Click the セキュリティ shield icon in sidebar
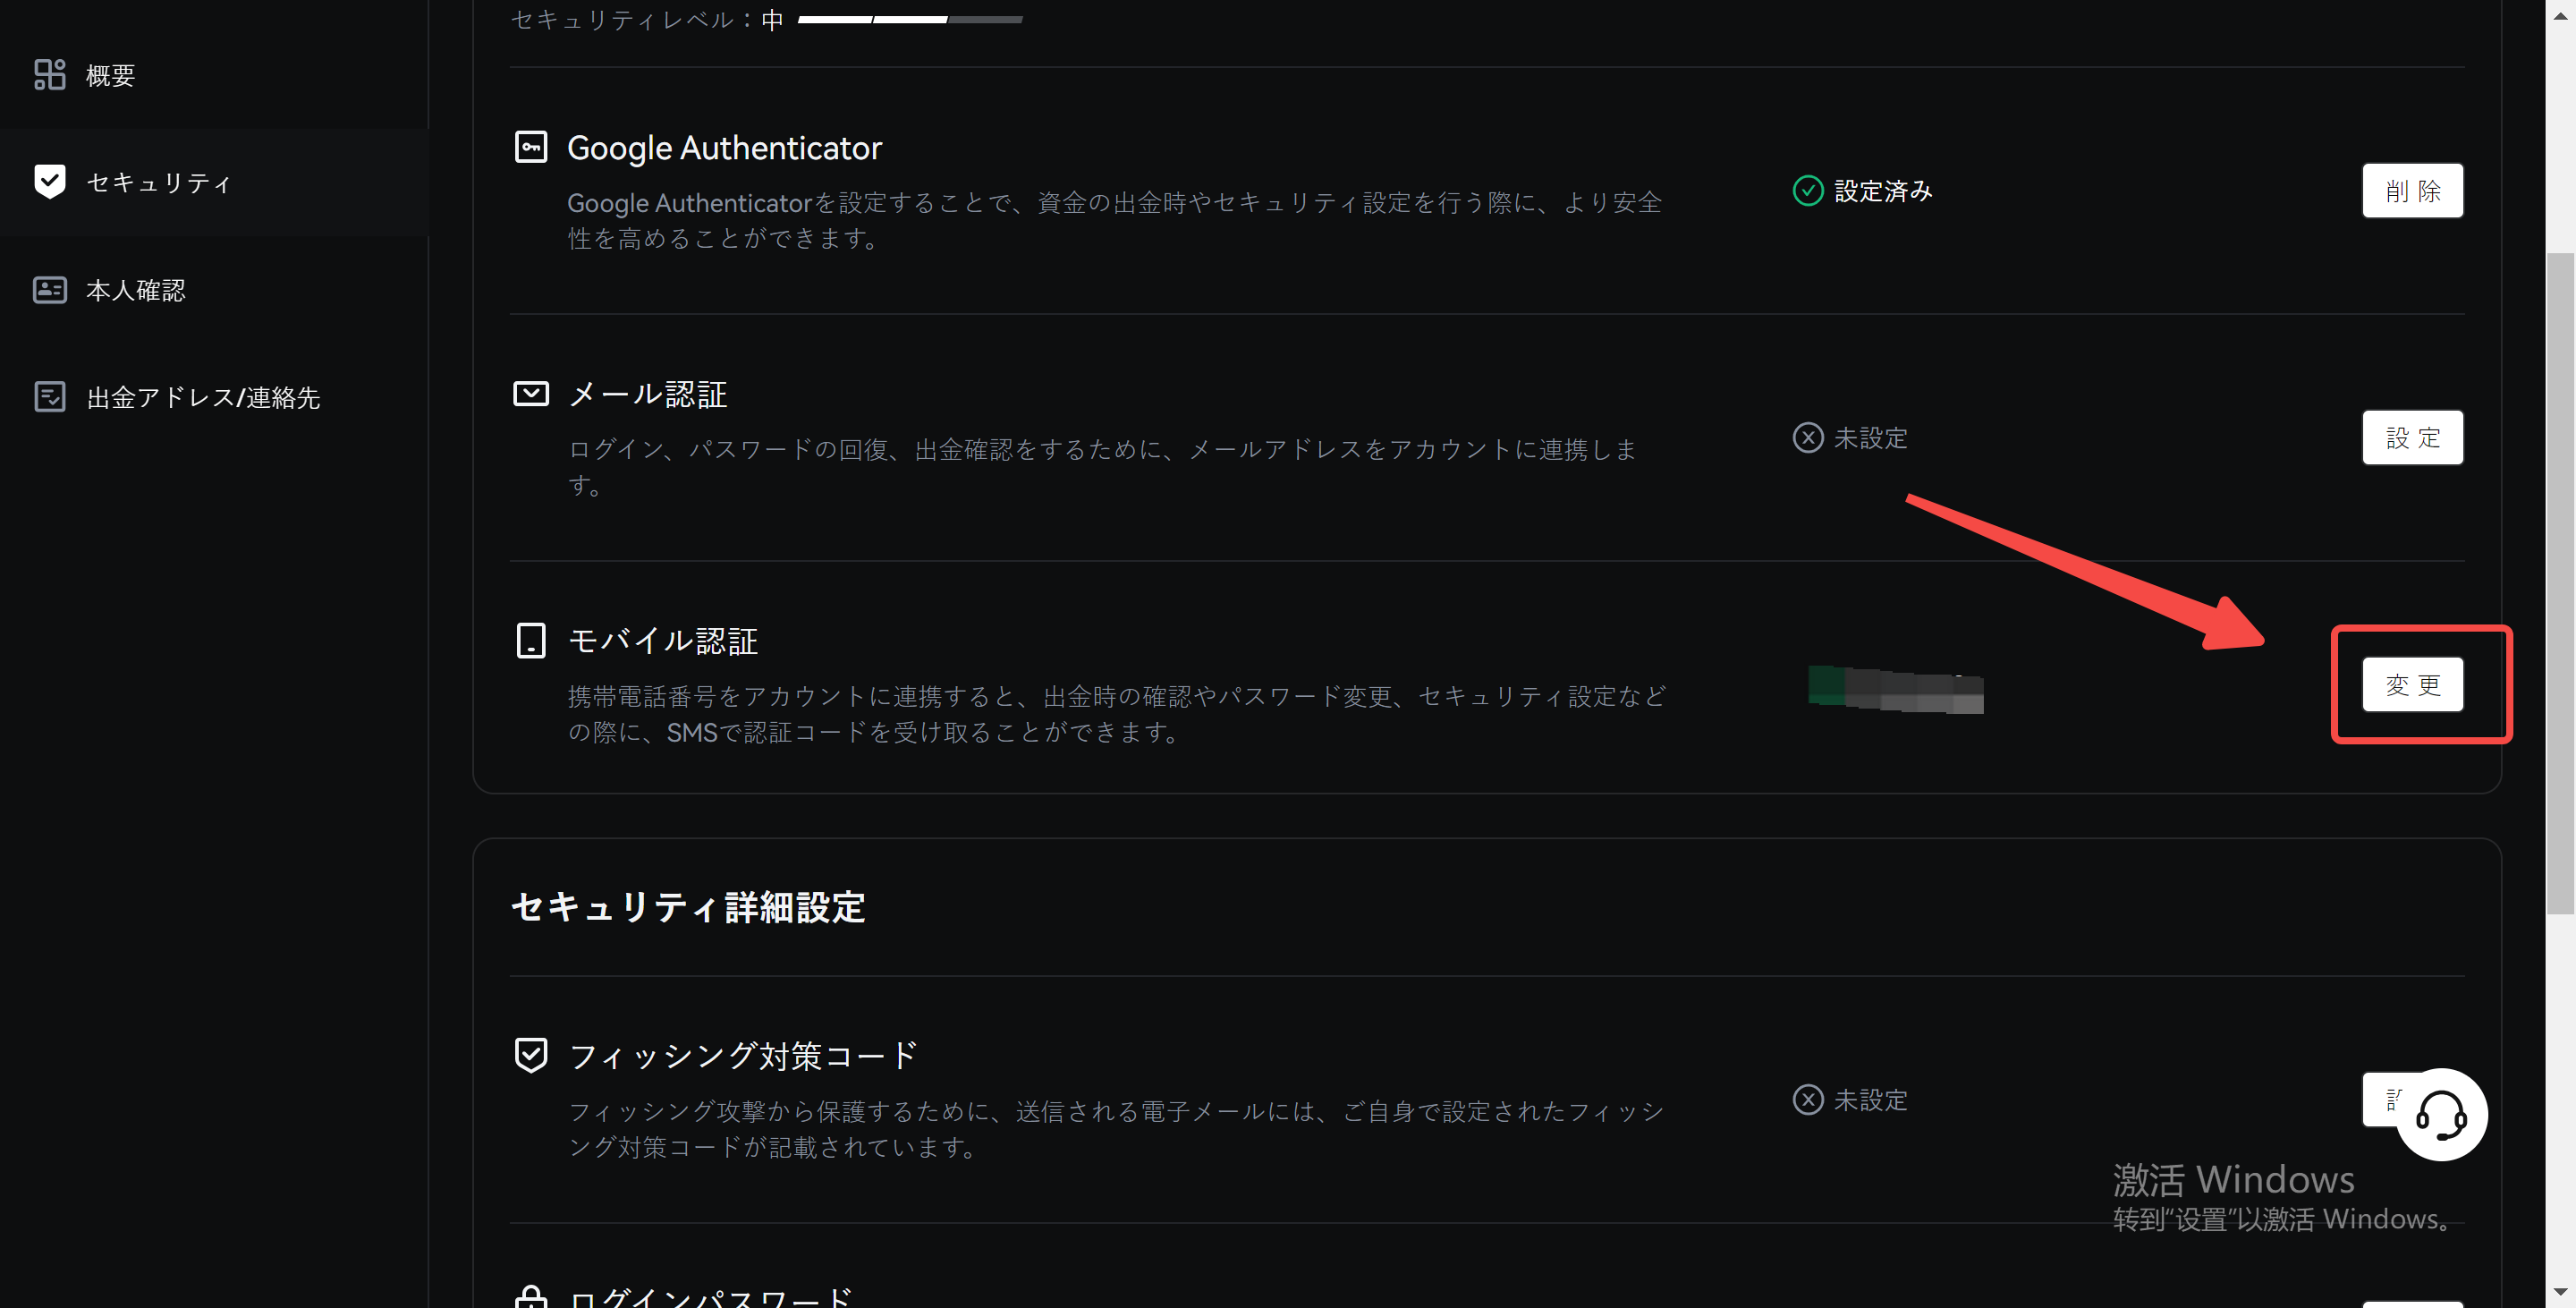The height and width of the screenshot is (1308, 2576). pyautogui.click(x=49, y=182)
